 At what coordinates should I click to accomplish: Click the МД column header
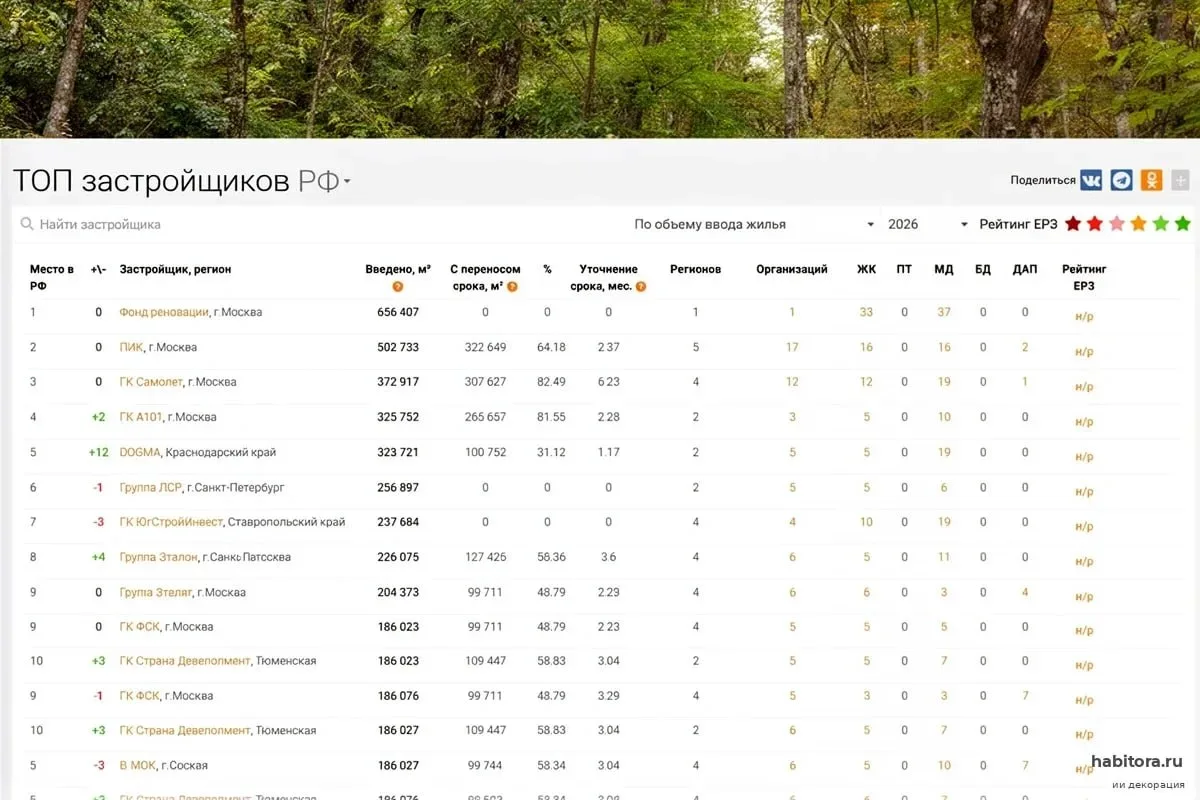coord(944,269)
